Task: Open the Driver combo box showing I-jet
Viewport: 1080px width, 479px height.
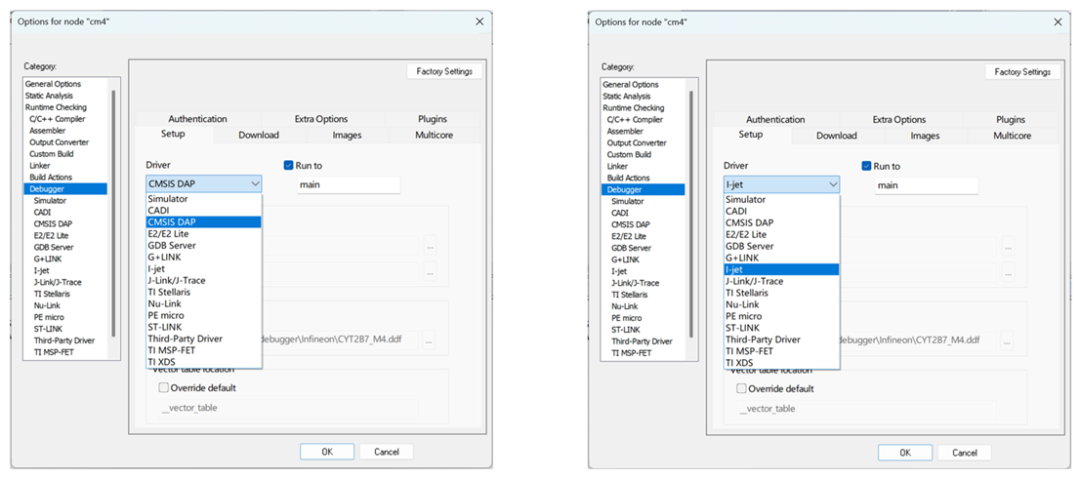Action: [782, 184]
